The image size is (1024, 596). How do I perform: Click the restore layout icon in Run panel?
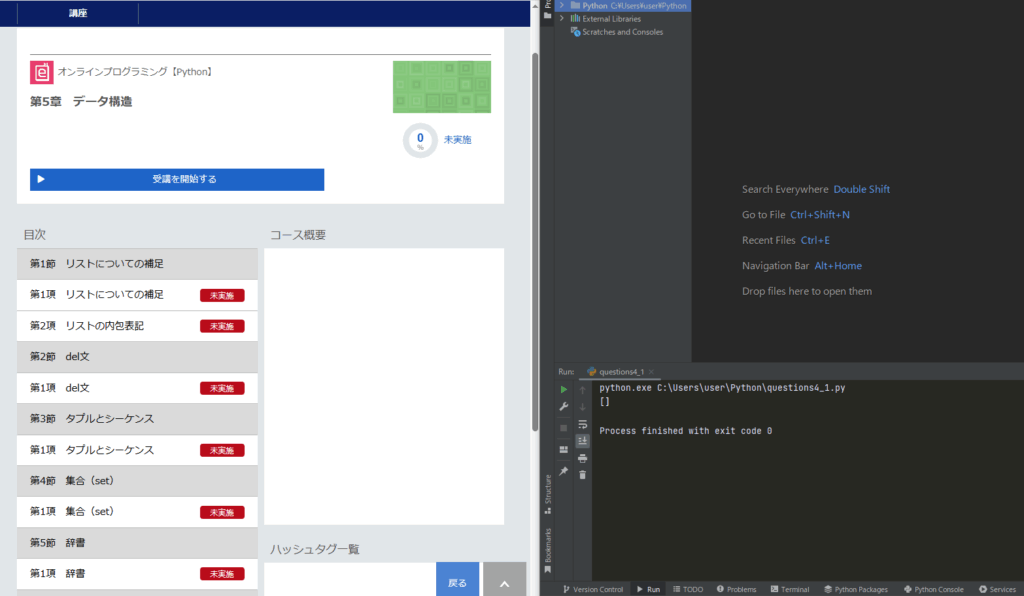point(564,449)
